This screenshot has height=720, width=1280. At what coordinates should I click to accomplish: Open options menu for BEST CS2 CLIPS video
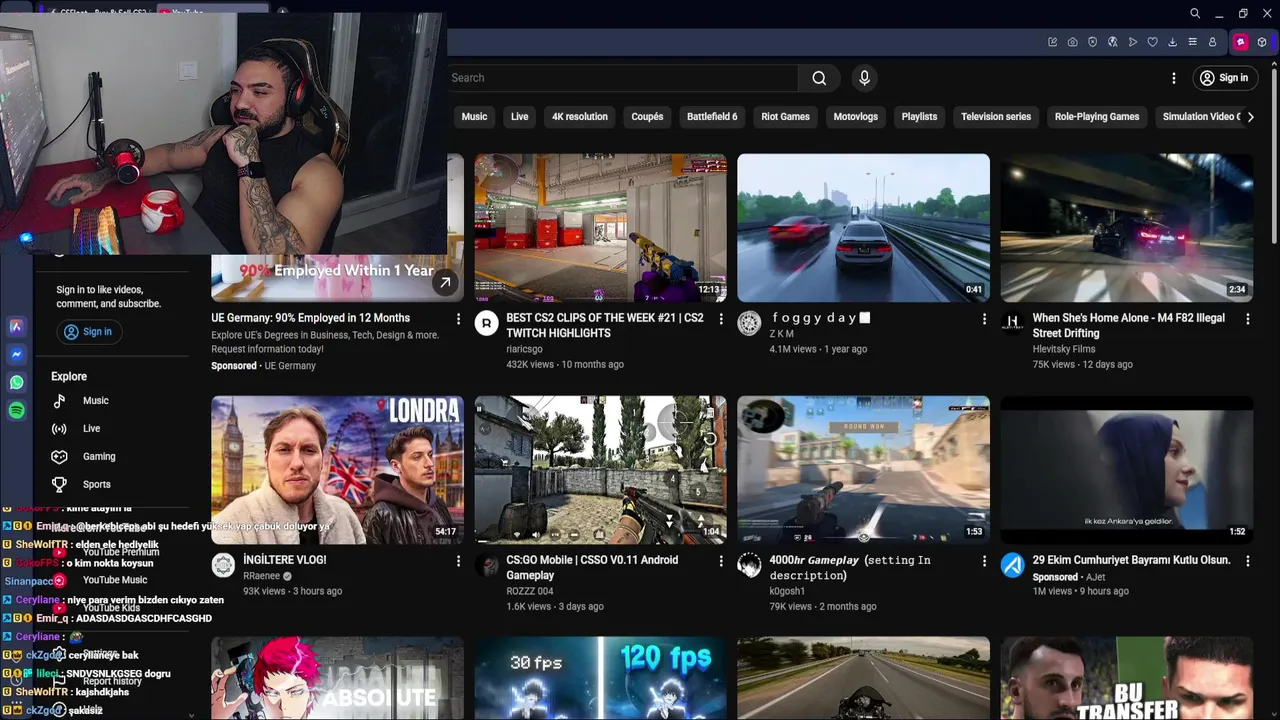click(721, 319)
